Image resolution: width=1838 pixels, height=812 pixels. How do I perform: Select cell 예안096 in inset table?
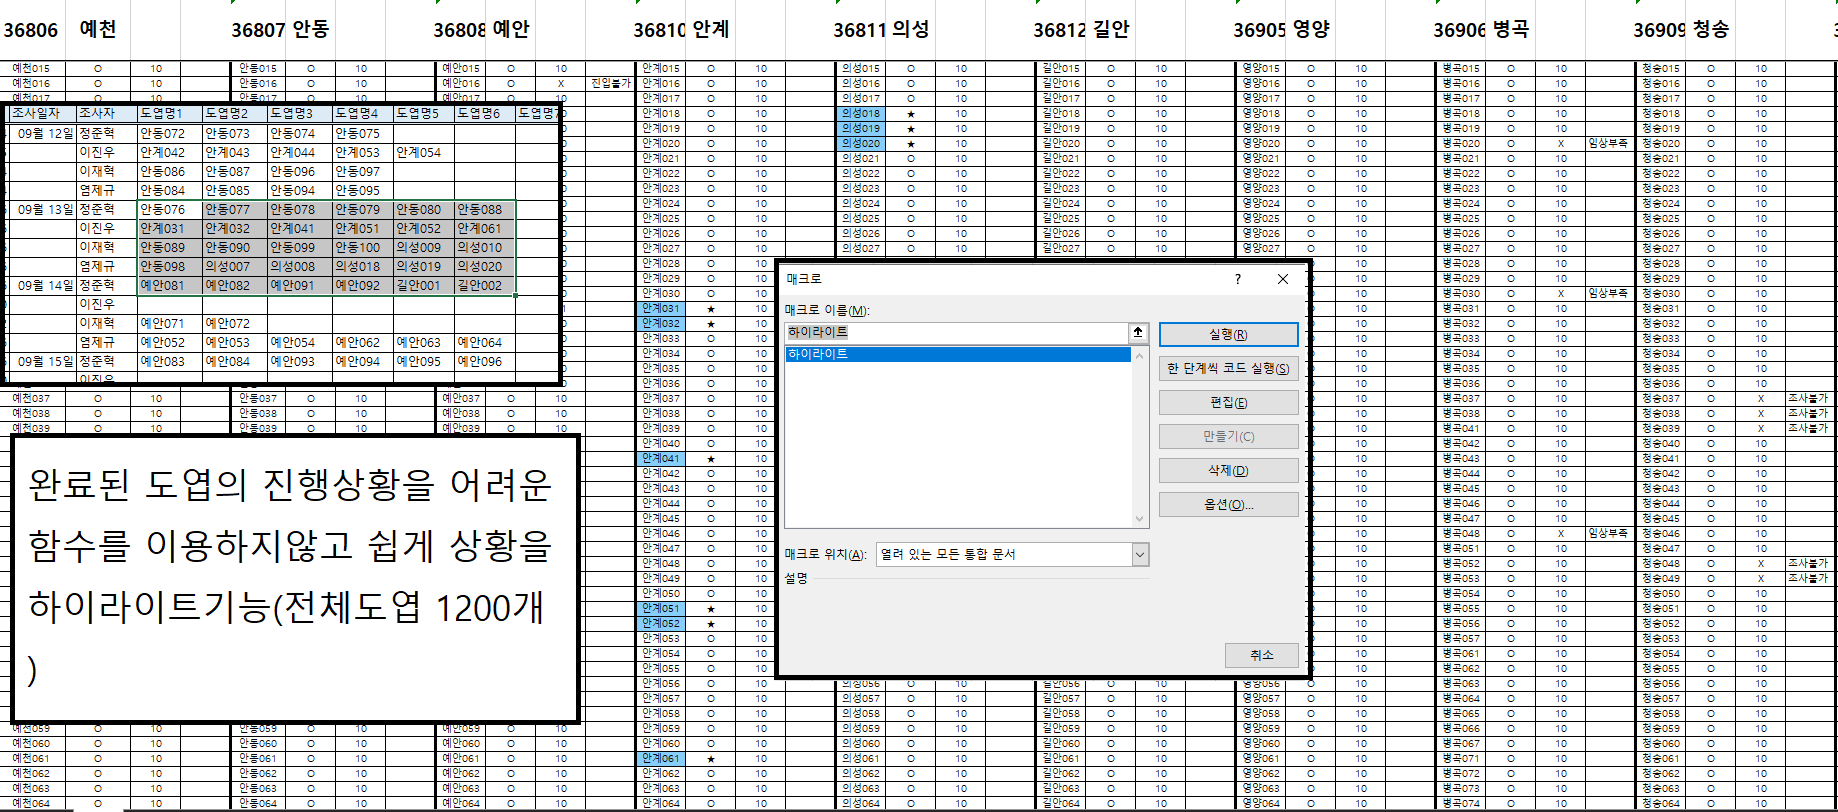485,362
